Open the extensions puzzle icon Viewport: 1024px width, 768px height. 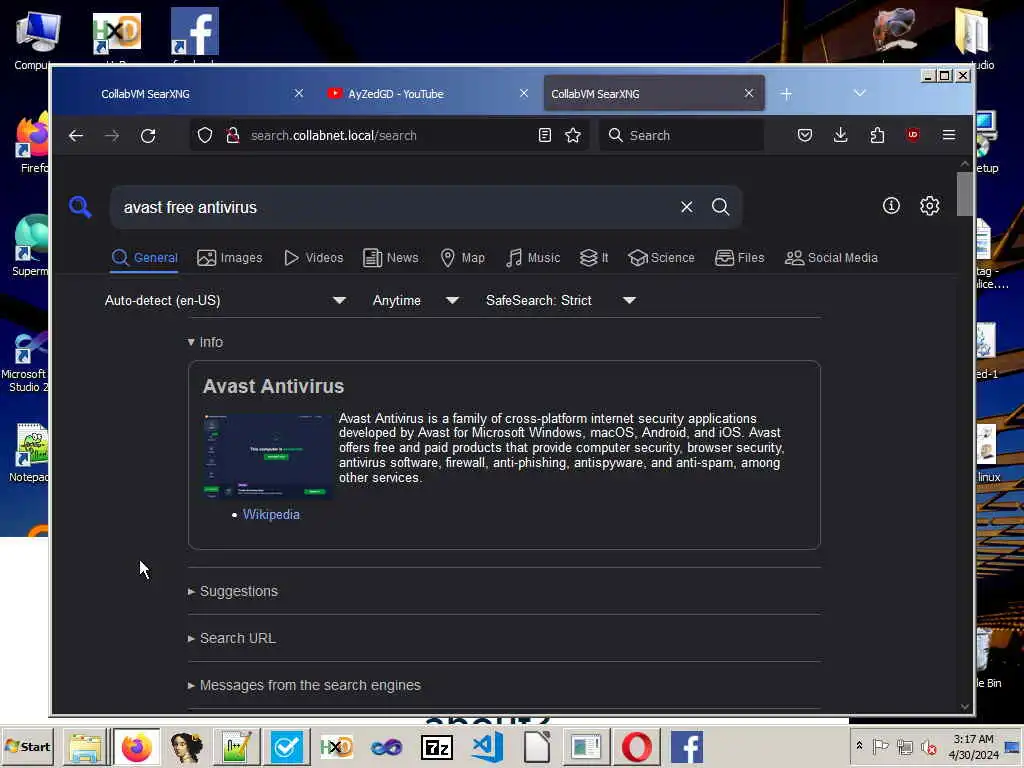pyautogui.click(x=877, y=135)
